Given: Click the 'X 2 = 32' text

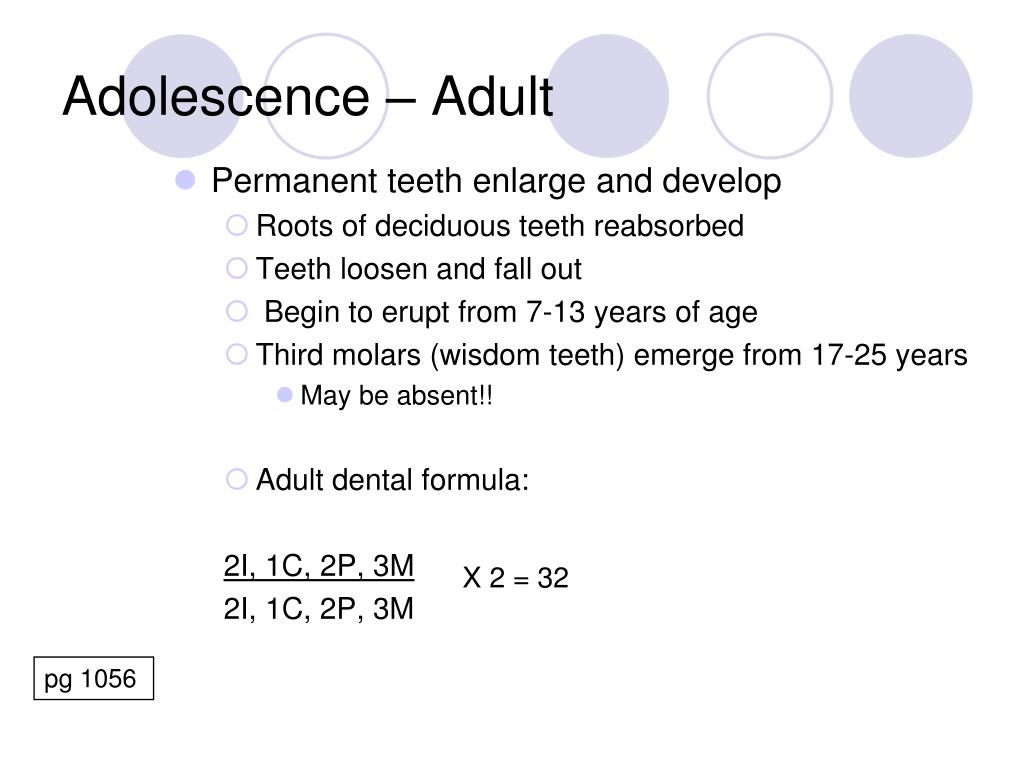Looking at the screenshot, I should click(516, 578).
